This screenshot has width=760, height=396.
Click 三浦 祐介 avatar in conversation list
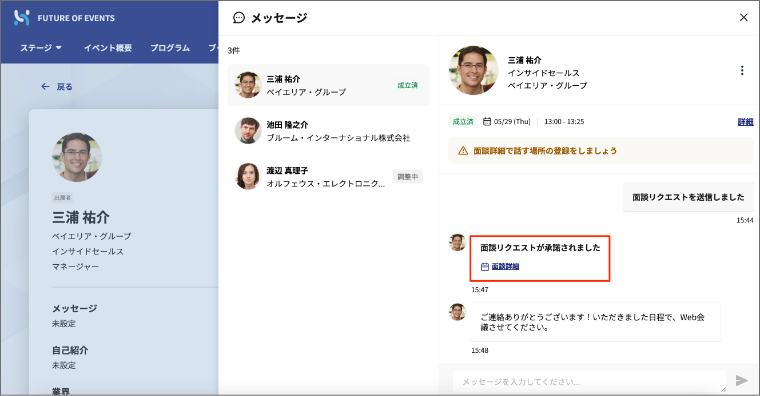click(x=248, y=85)
